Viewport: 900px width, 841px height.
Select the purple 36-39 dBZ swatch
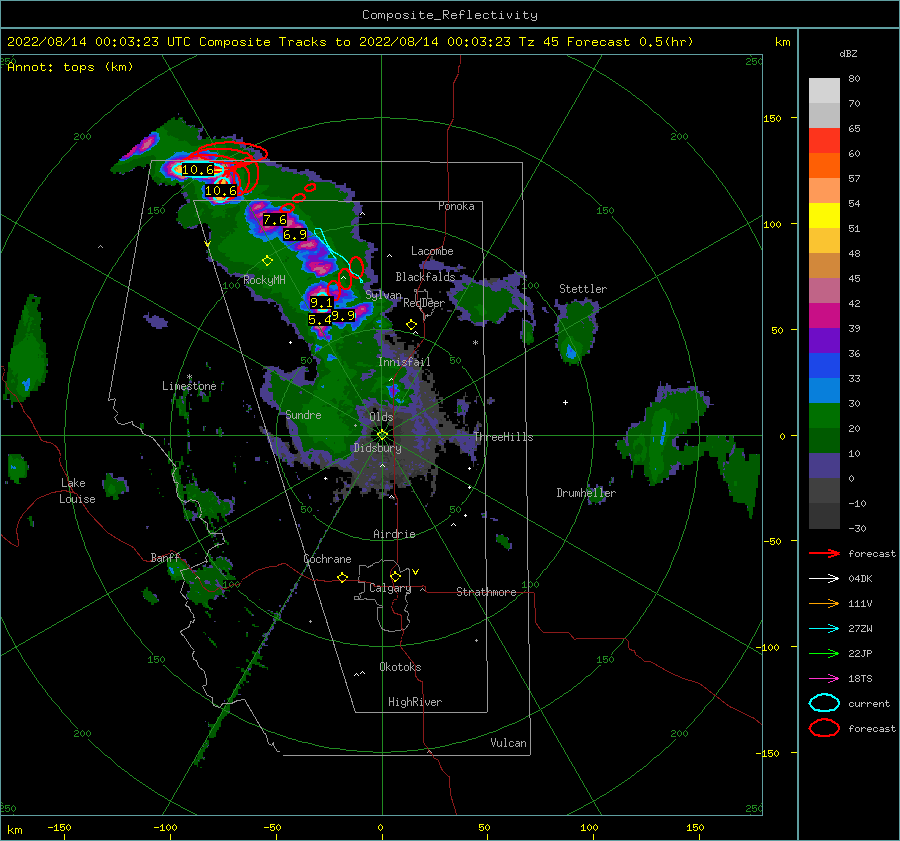tap(824, 341)
